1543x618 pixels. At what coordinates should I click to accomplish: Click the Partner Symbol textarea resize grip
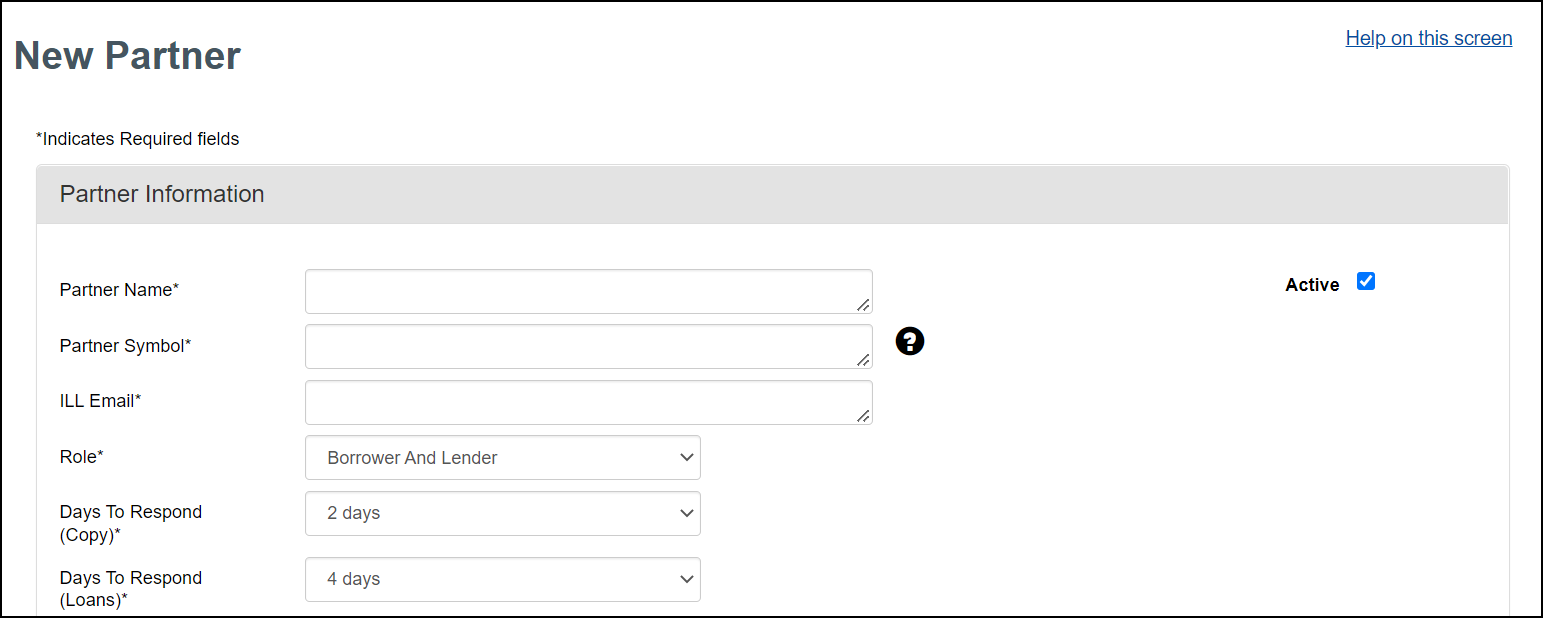863,360
